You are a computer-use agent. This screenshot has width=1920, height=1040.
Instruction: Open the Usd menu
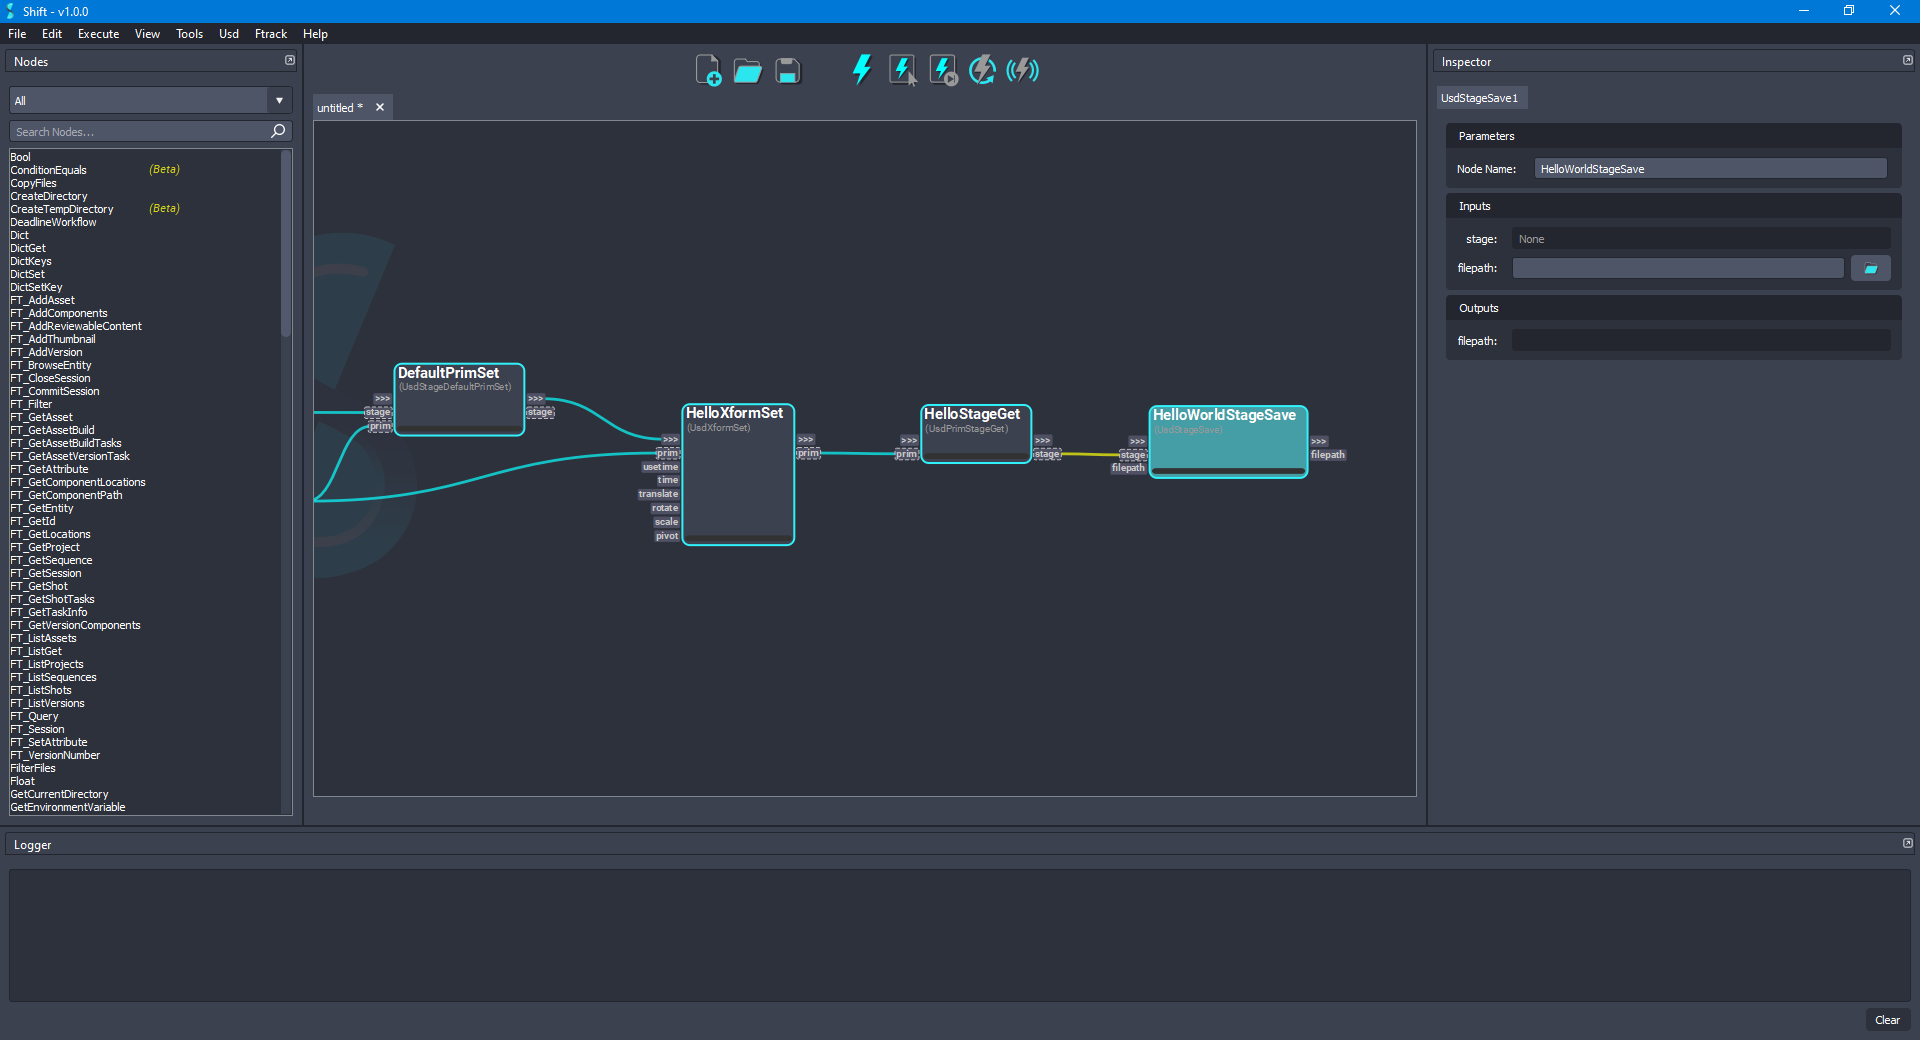click(228, 33)
